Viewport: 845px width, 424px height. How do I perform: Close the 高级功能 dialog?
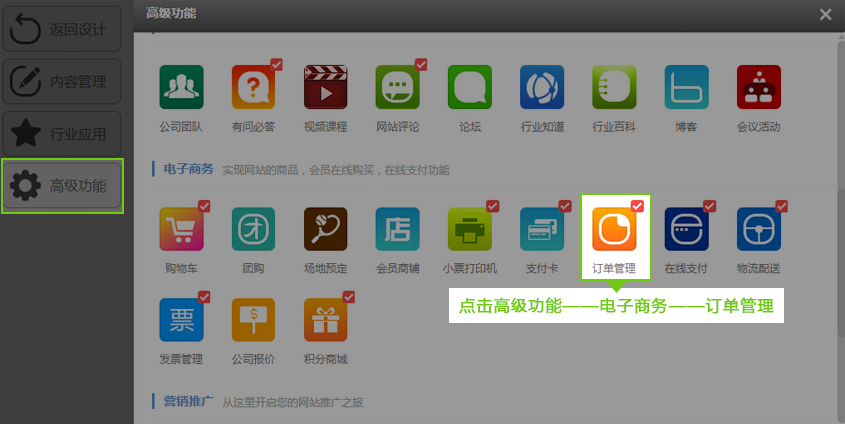click(x=825, y=15)
